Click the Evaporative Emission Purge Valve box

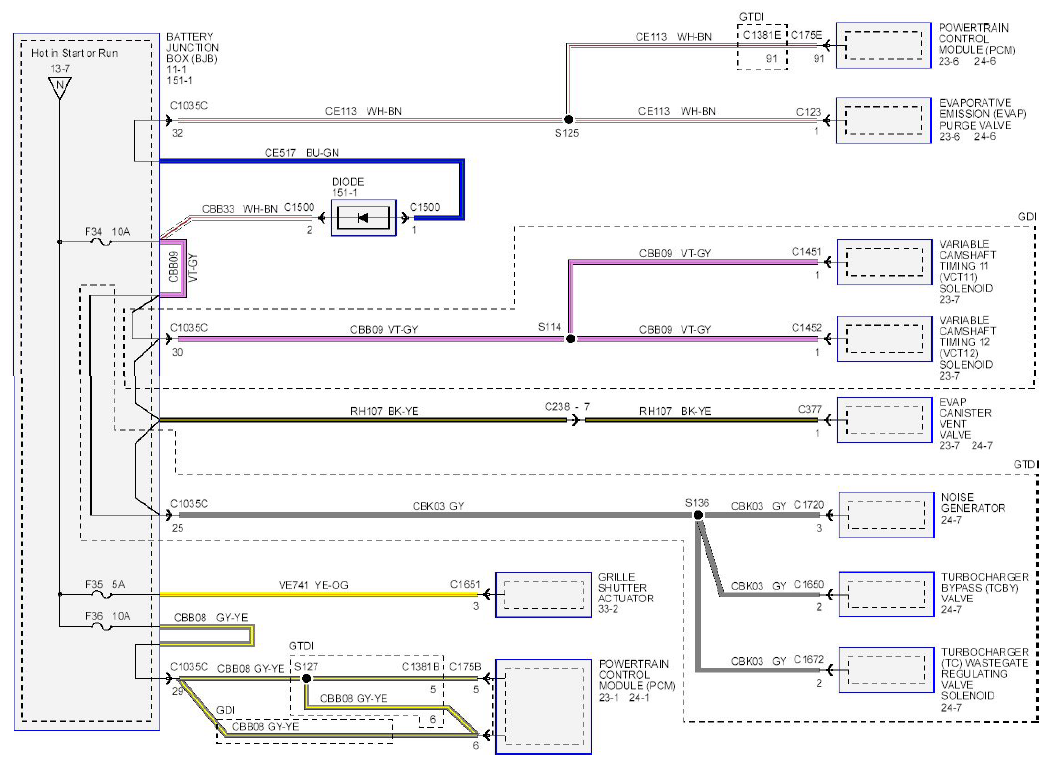click(884, 120)
